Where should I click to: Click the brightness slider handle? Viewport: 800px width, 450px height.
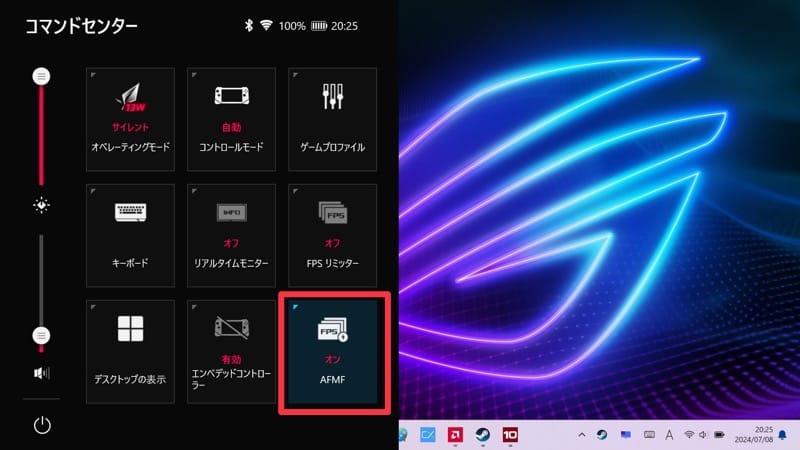(x=41, y=76)
